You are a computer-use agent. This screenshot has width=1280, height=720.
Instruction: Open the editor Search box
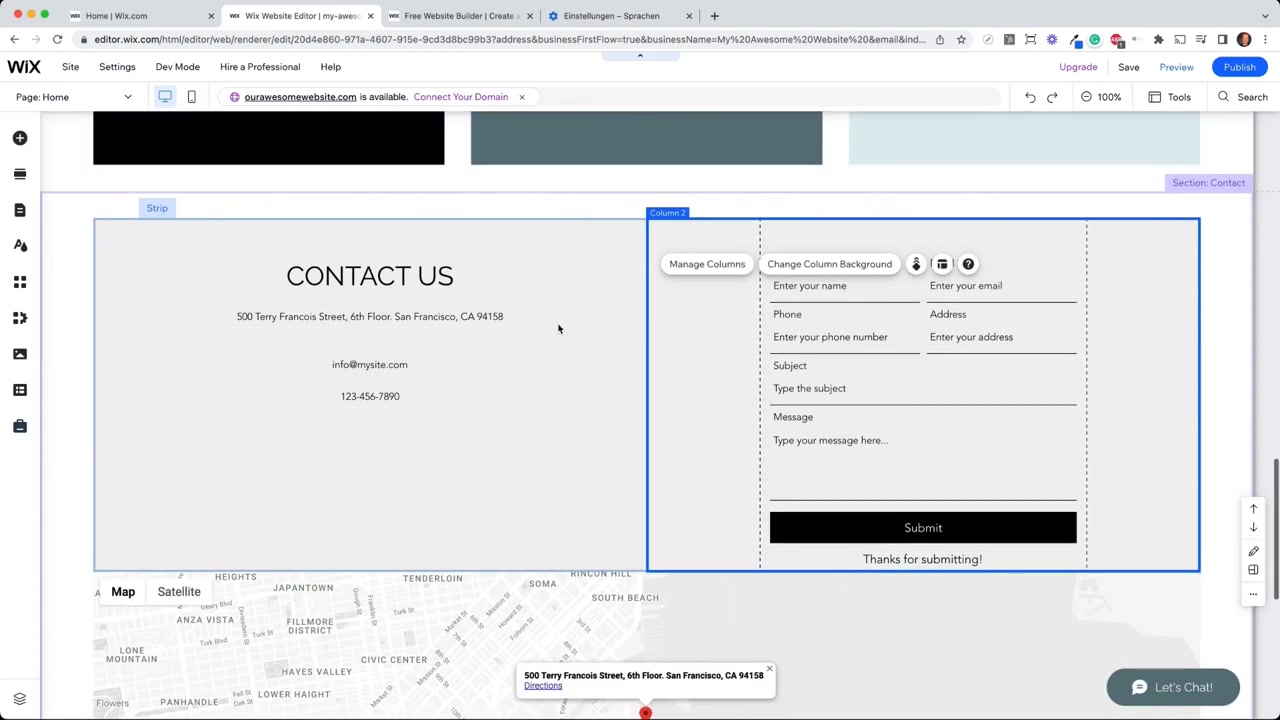click(x=1242, y=97)
